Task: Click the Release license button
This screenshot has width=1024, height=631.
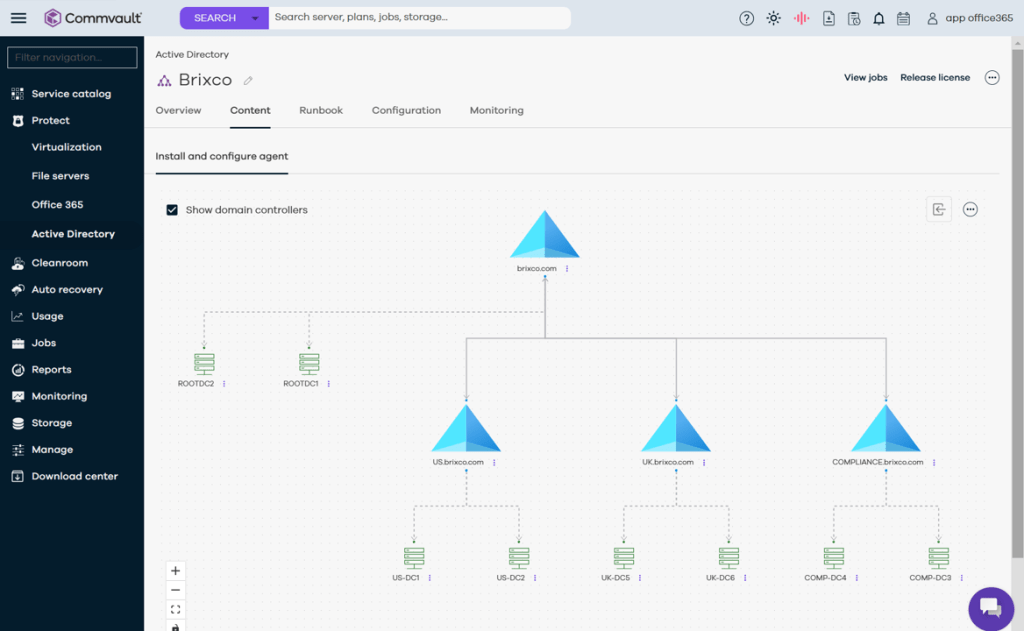Action: point(934,77)
